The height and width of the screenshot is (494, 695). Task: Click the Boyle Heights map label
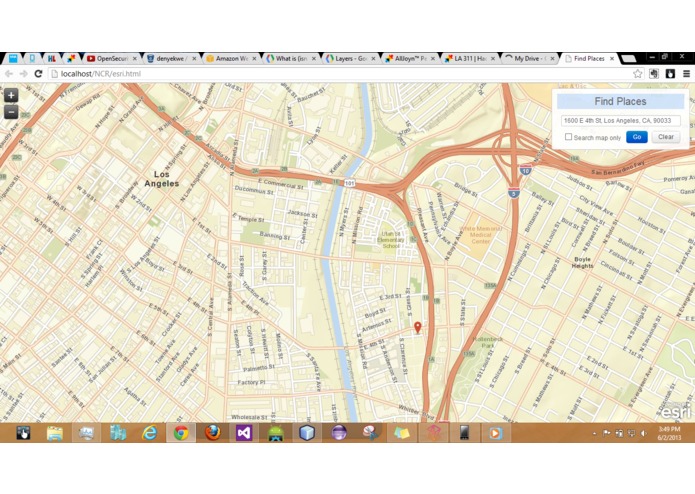coord(582,262)
